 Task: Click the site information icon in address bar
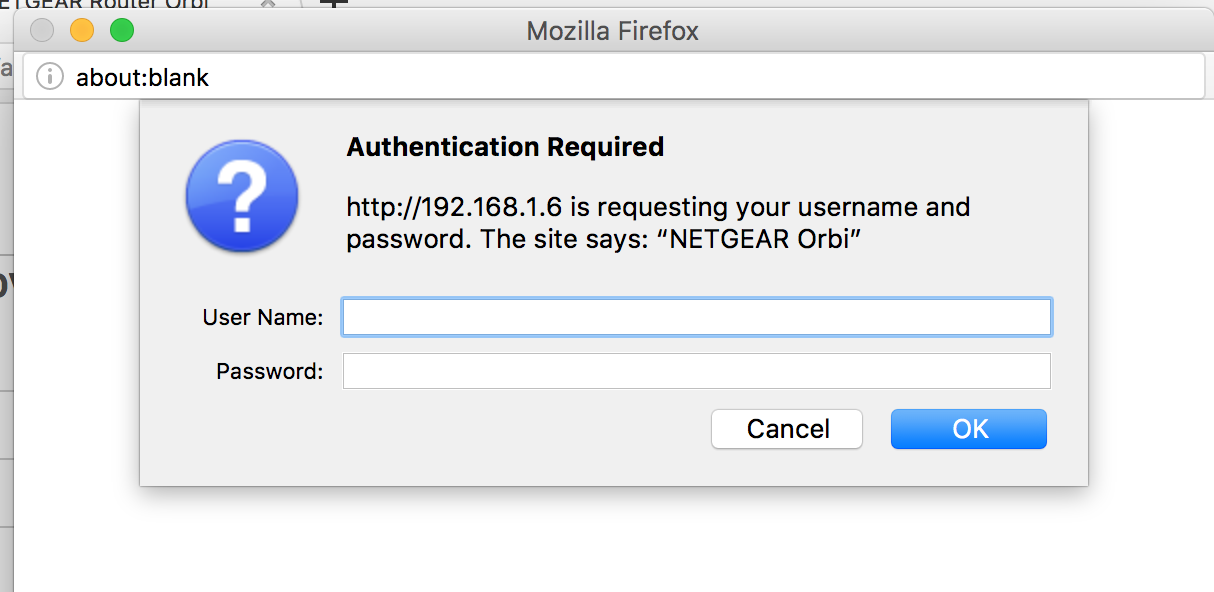tap(50, 77)
